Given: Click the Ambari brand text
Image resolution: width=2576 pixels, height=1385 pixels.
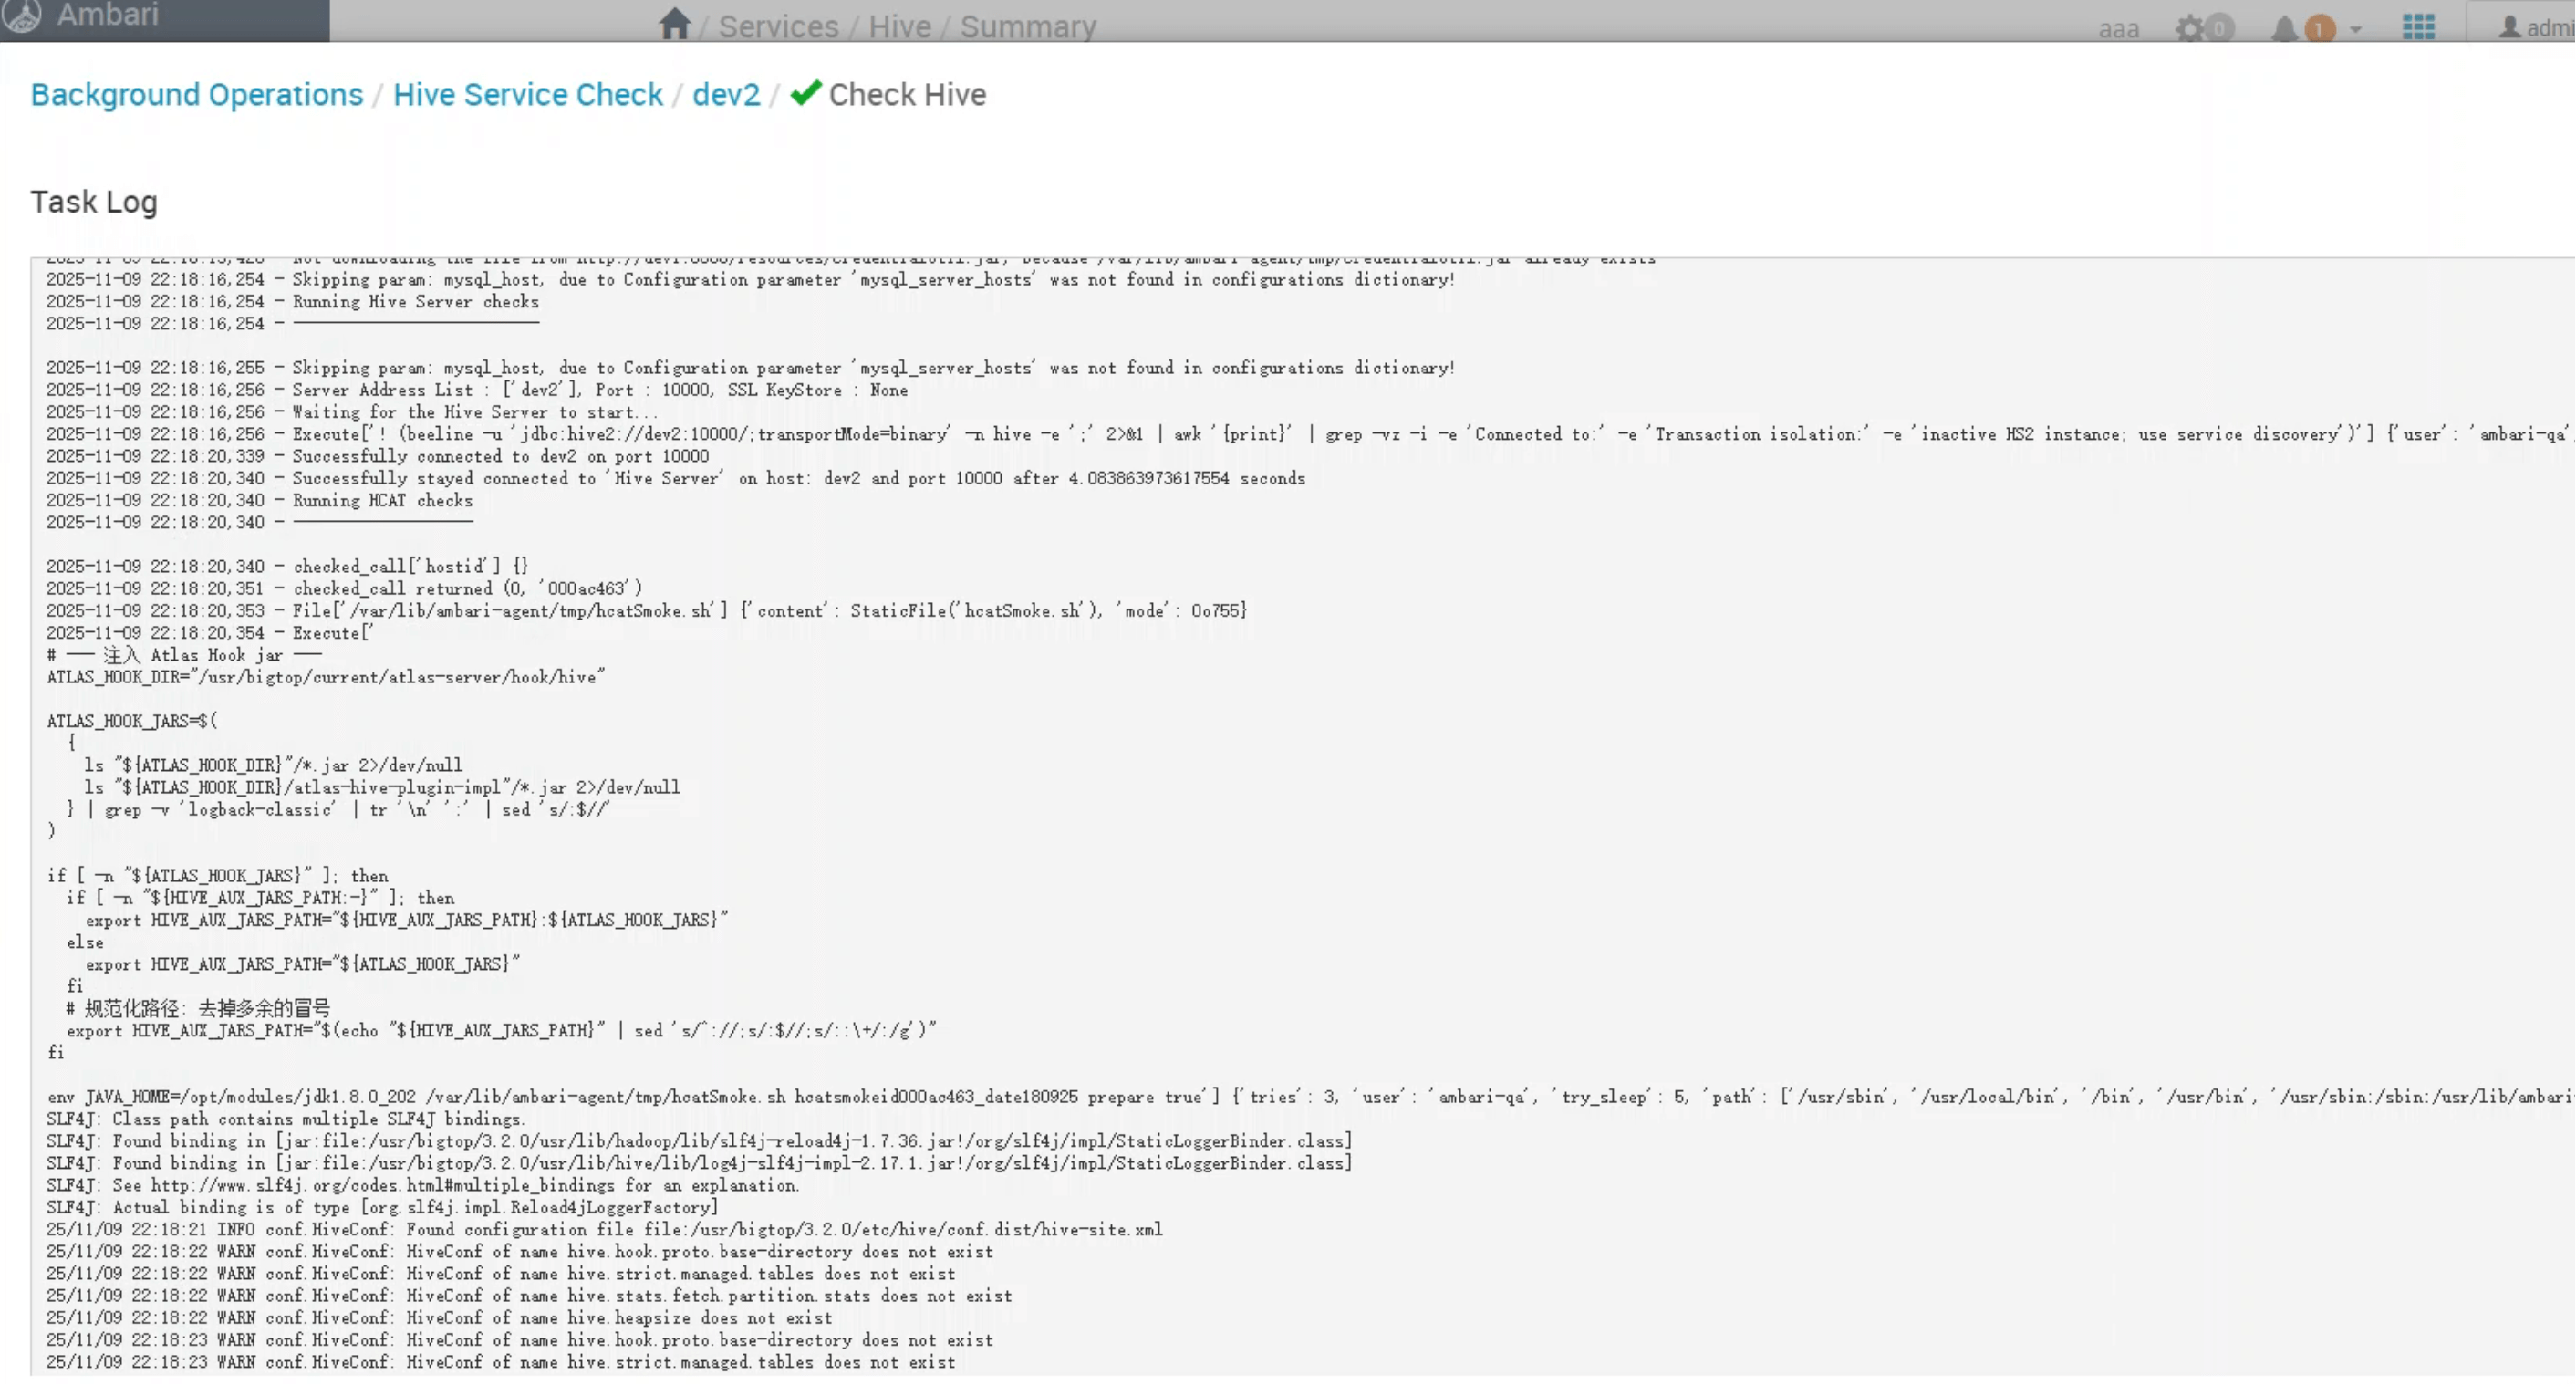Looking at the screenshot, I should pyautogui.click(x=107, y=15).
